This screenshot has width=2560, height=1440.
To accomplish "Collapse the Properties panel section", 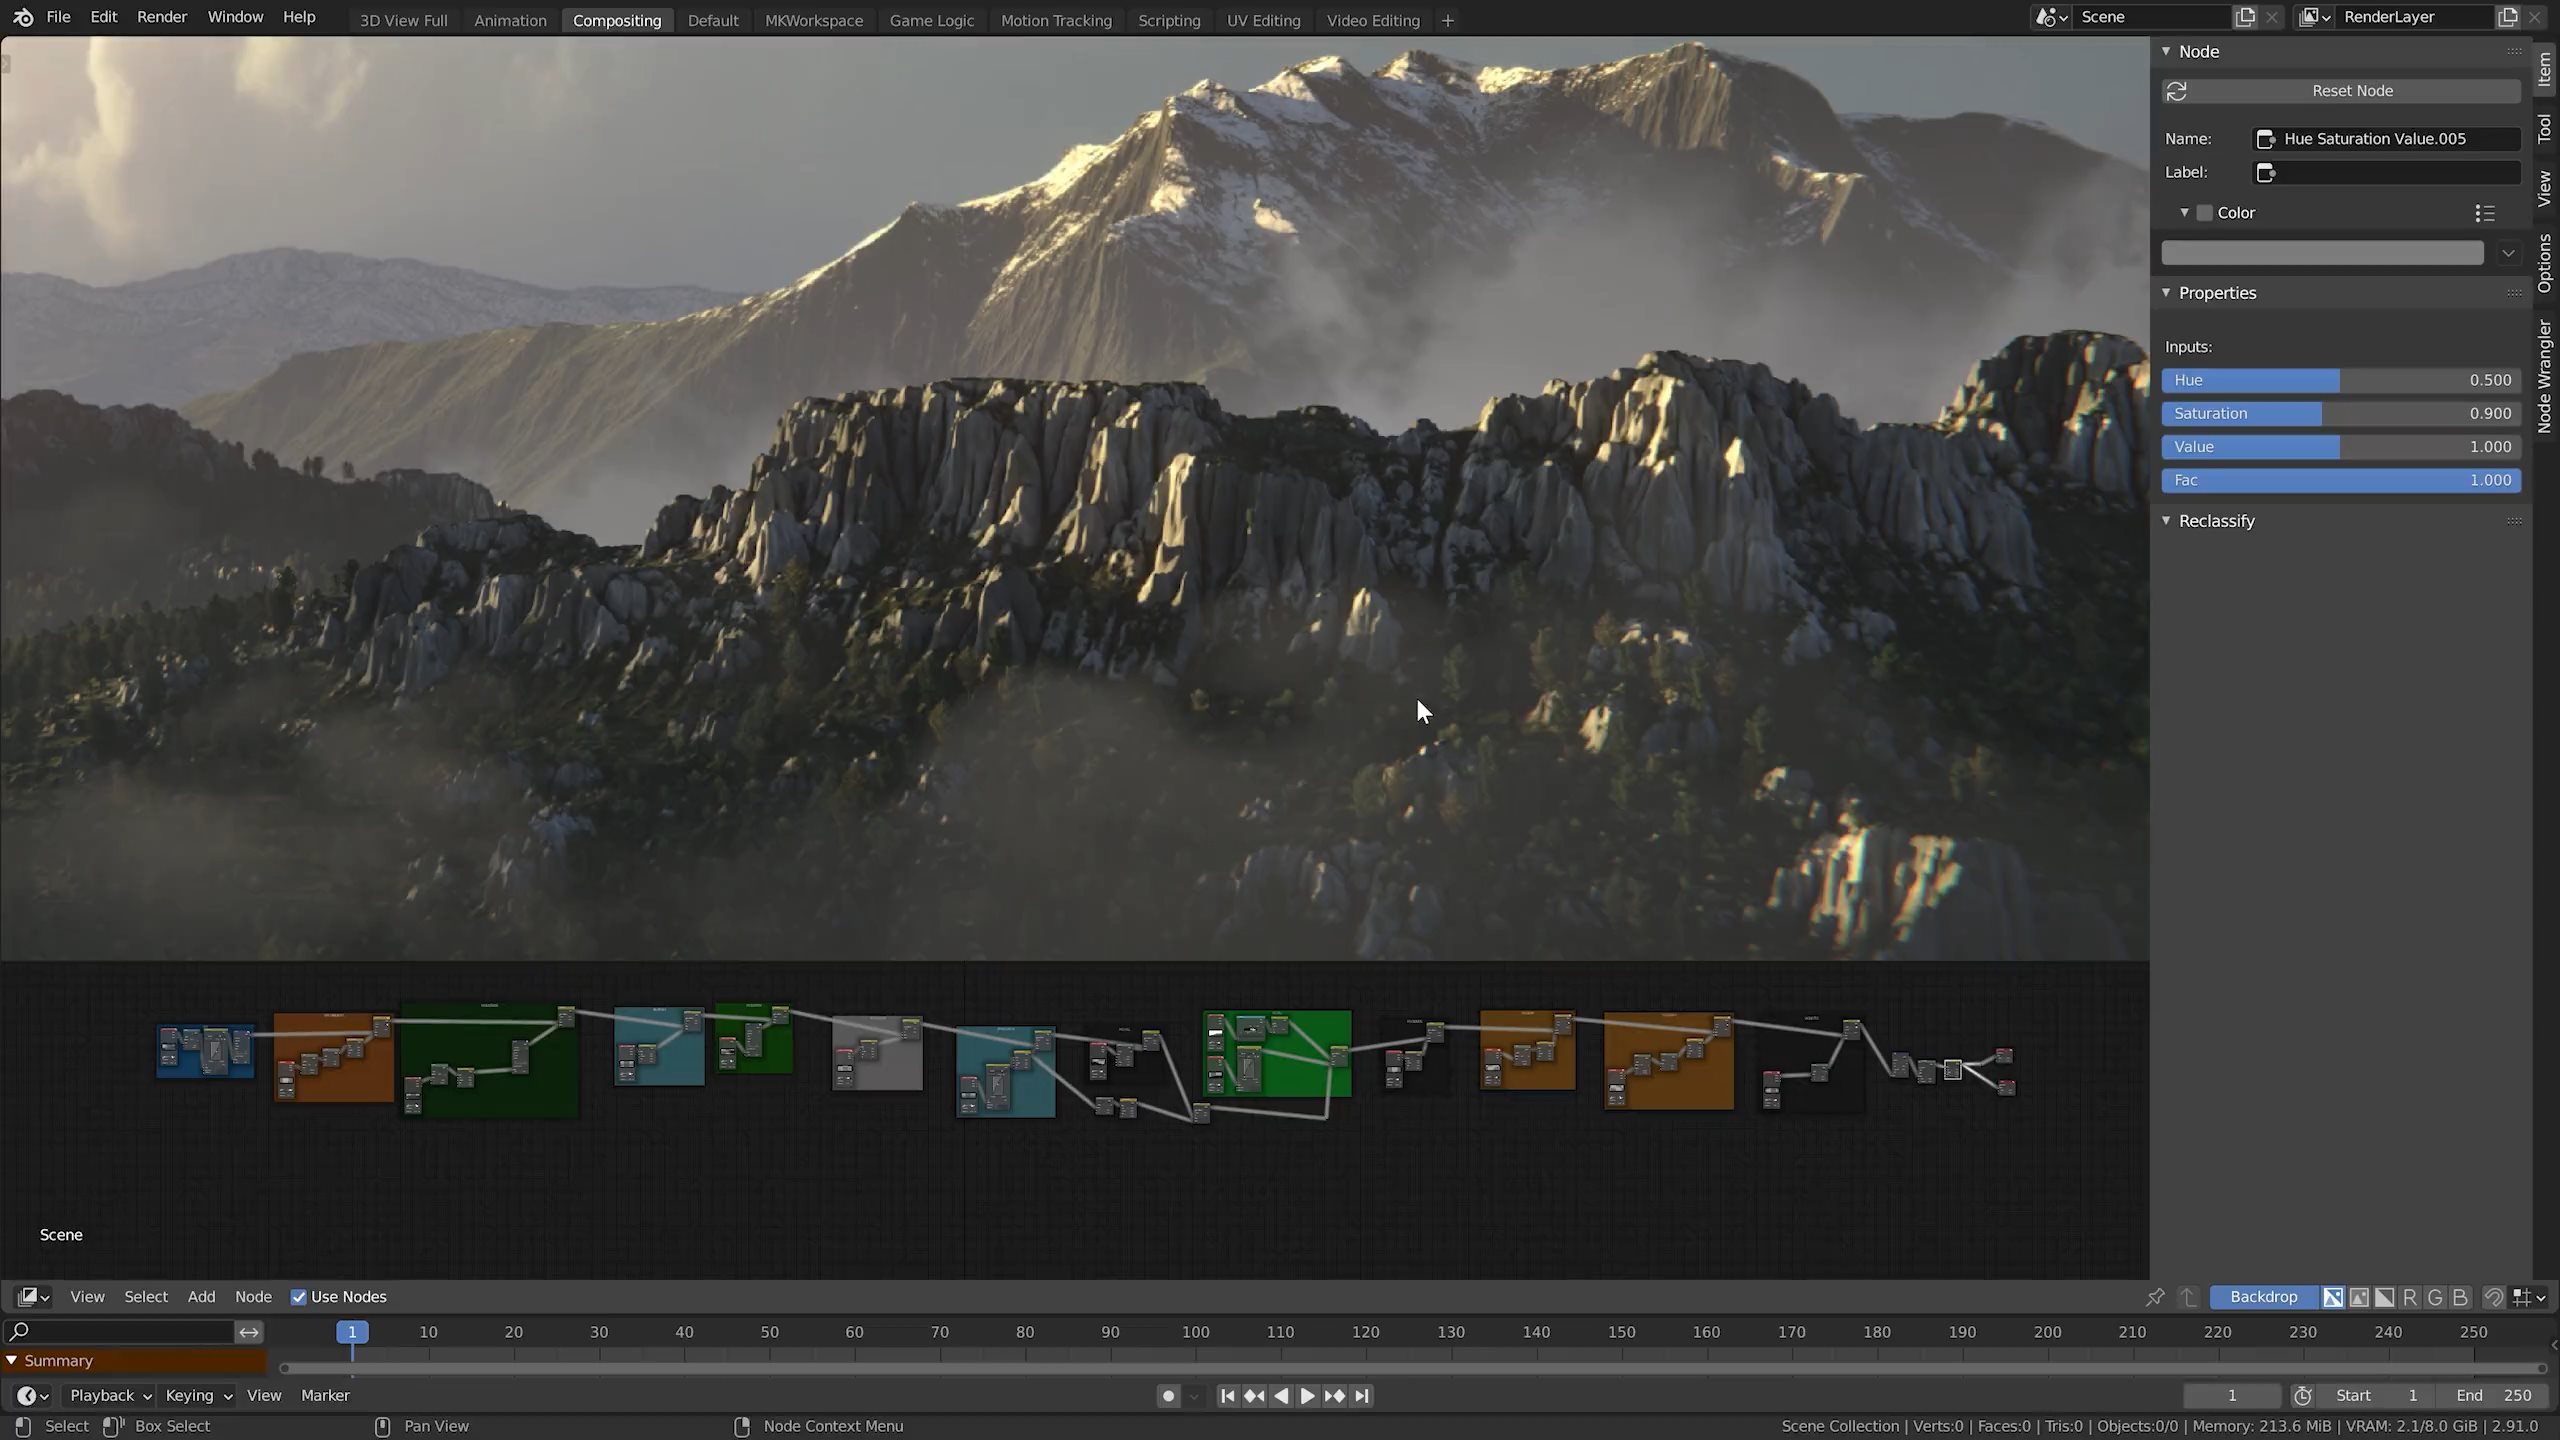I will click(x=2167, y=293).
